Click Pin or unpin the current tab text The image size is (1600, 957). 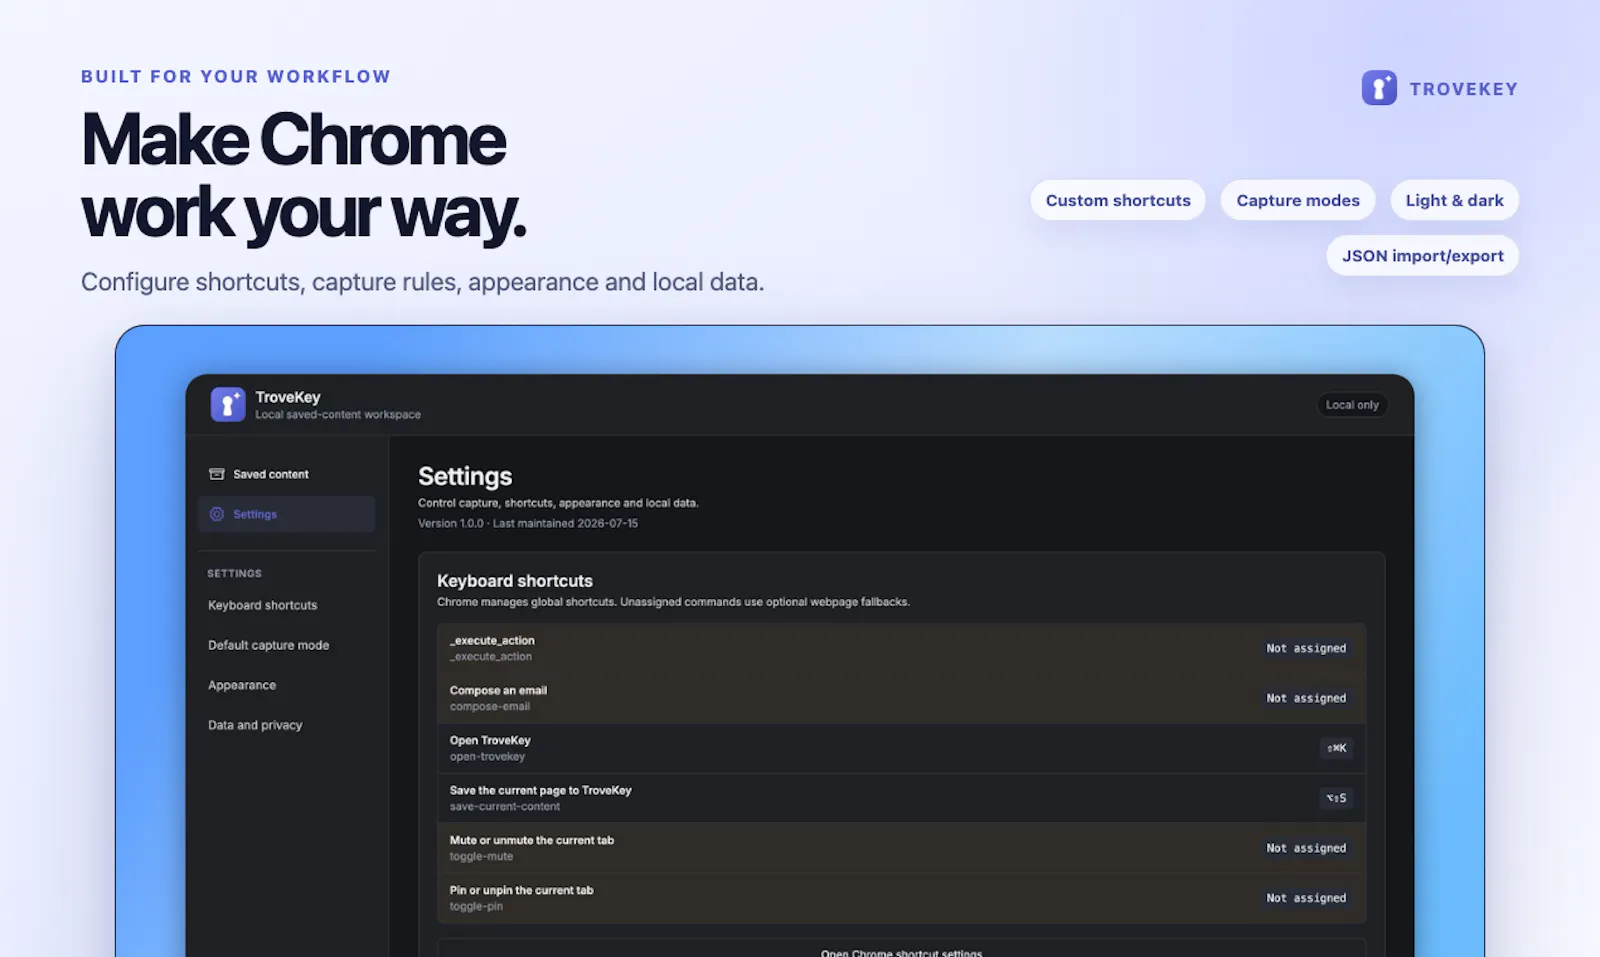[x=521, y=890]
